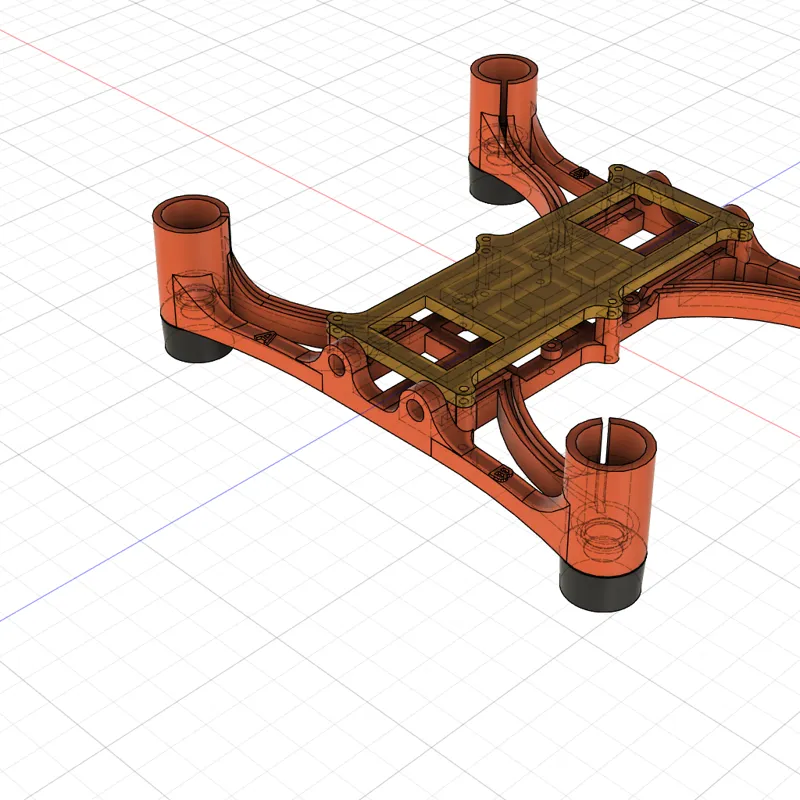Click the rear motor mount cylinder opening

pyautogui.click(x=504, y=68)
